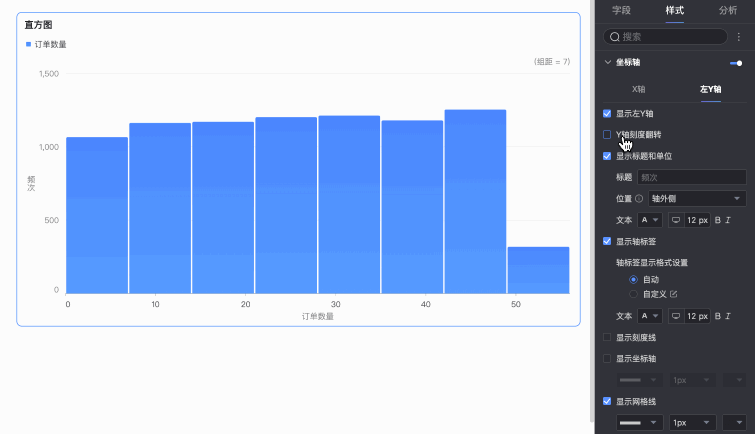Toggle the 坐标轴 switch off

pos(736,63)
